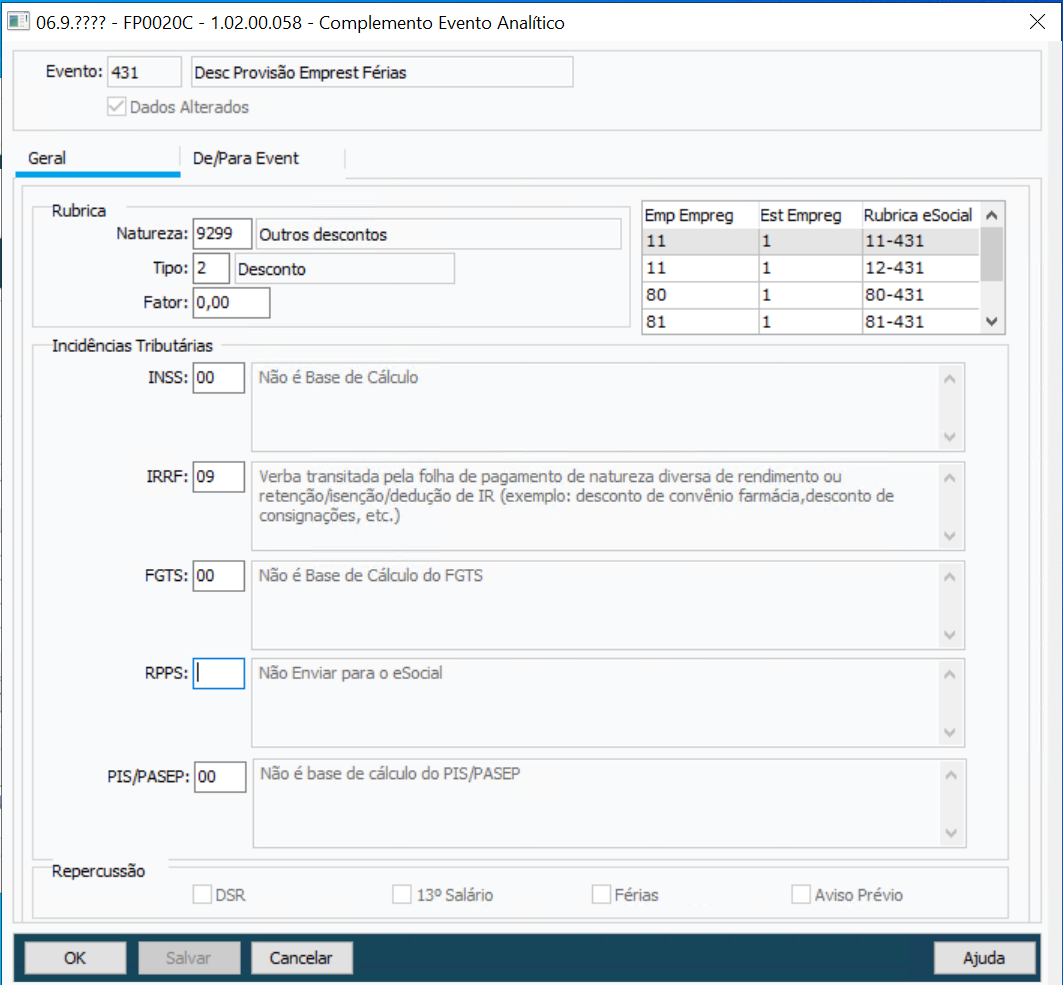Click the Cancelar button
This screenshot has height=985, width=1063.
[302, 958]
